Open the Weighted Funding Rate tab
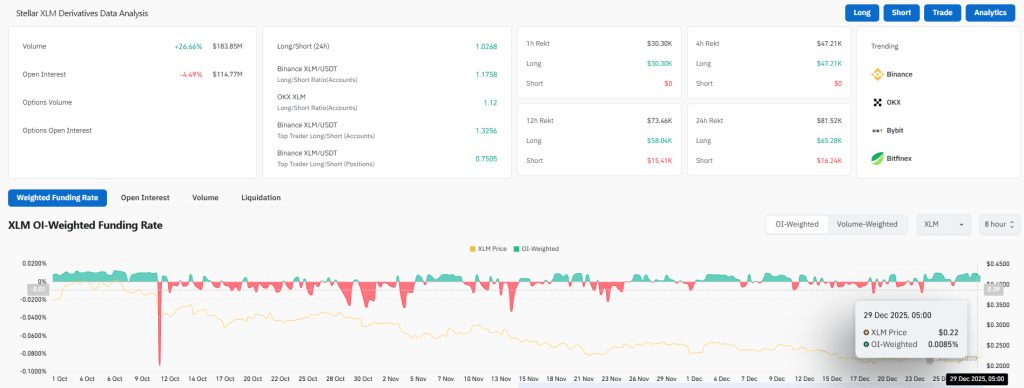This screenshot has height=388, width=1024. tap(57, 197)
